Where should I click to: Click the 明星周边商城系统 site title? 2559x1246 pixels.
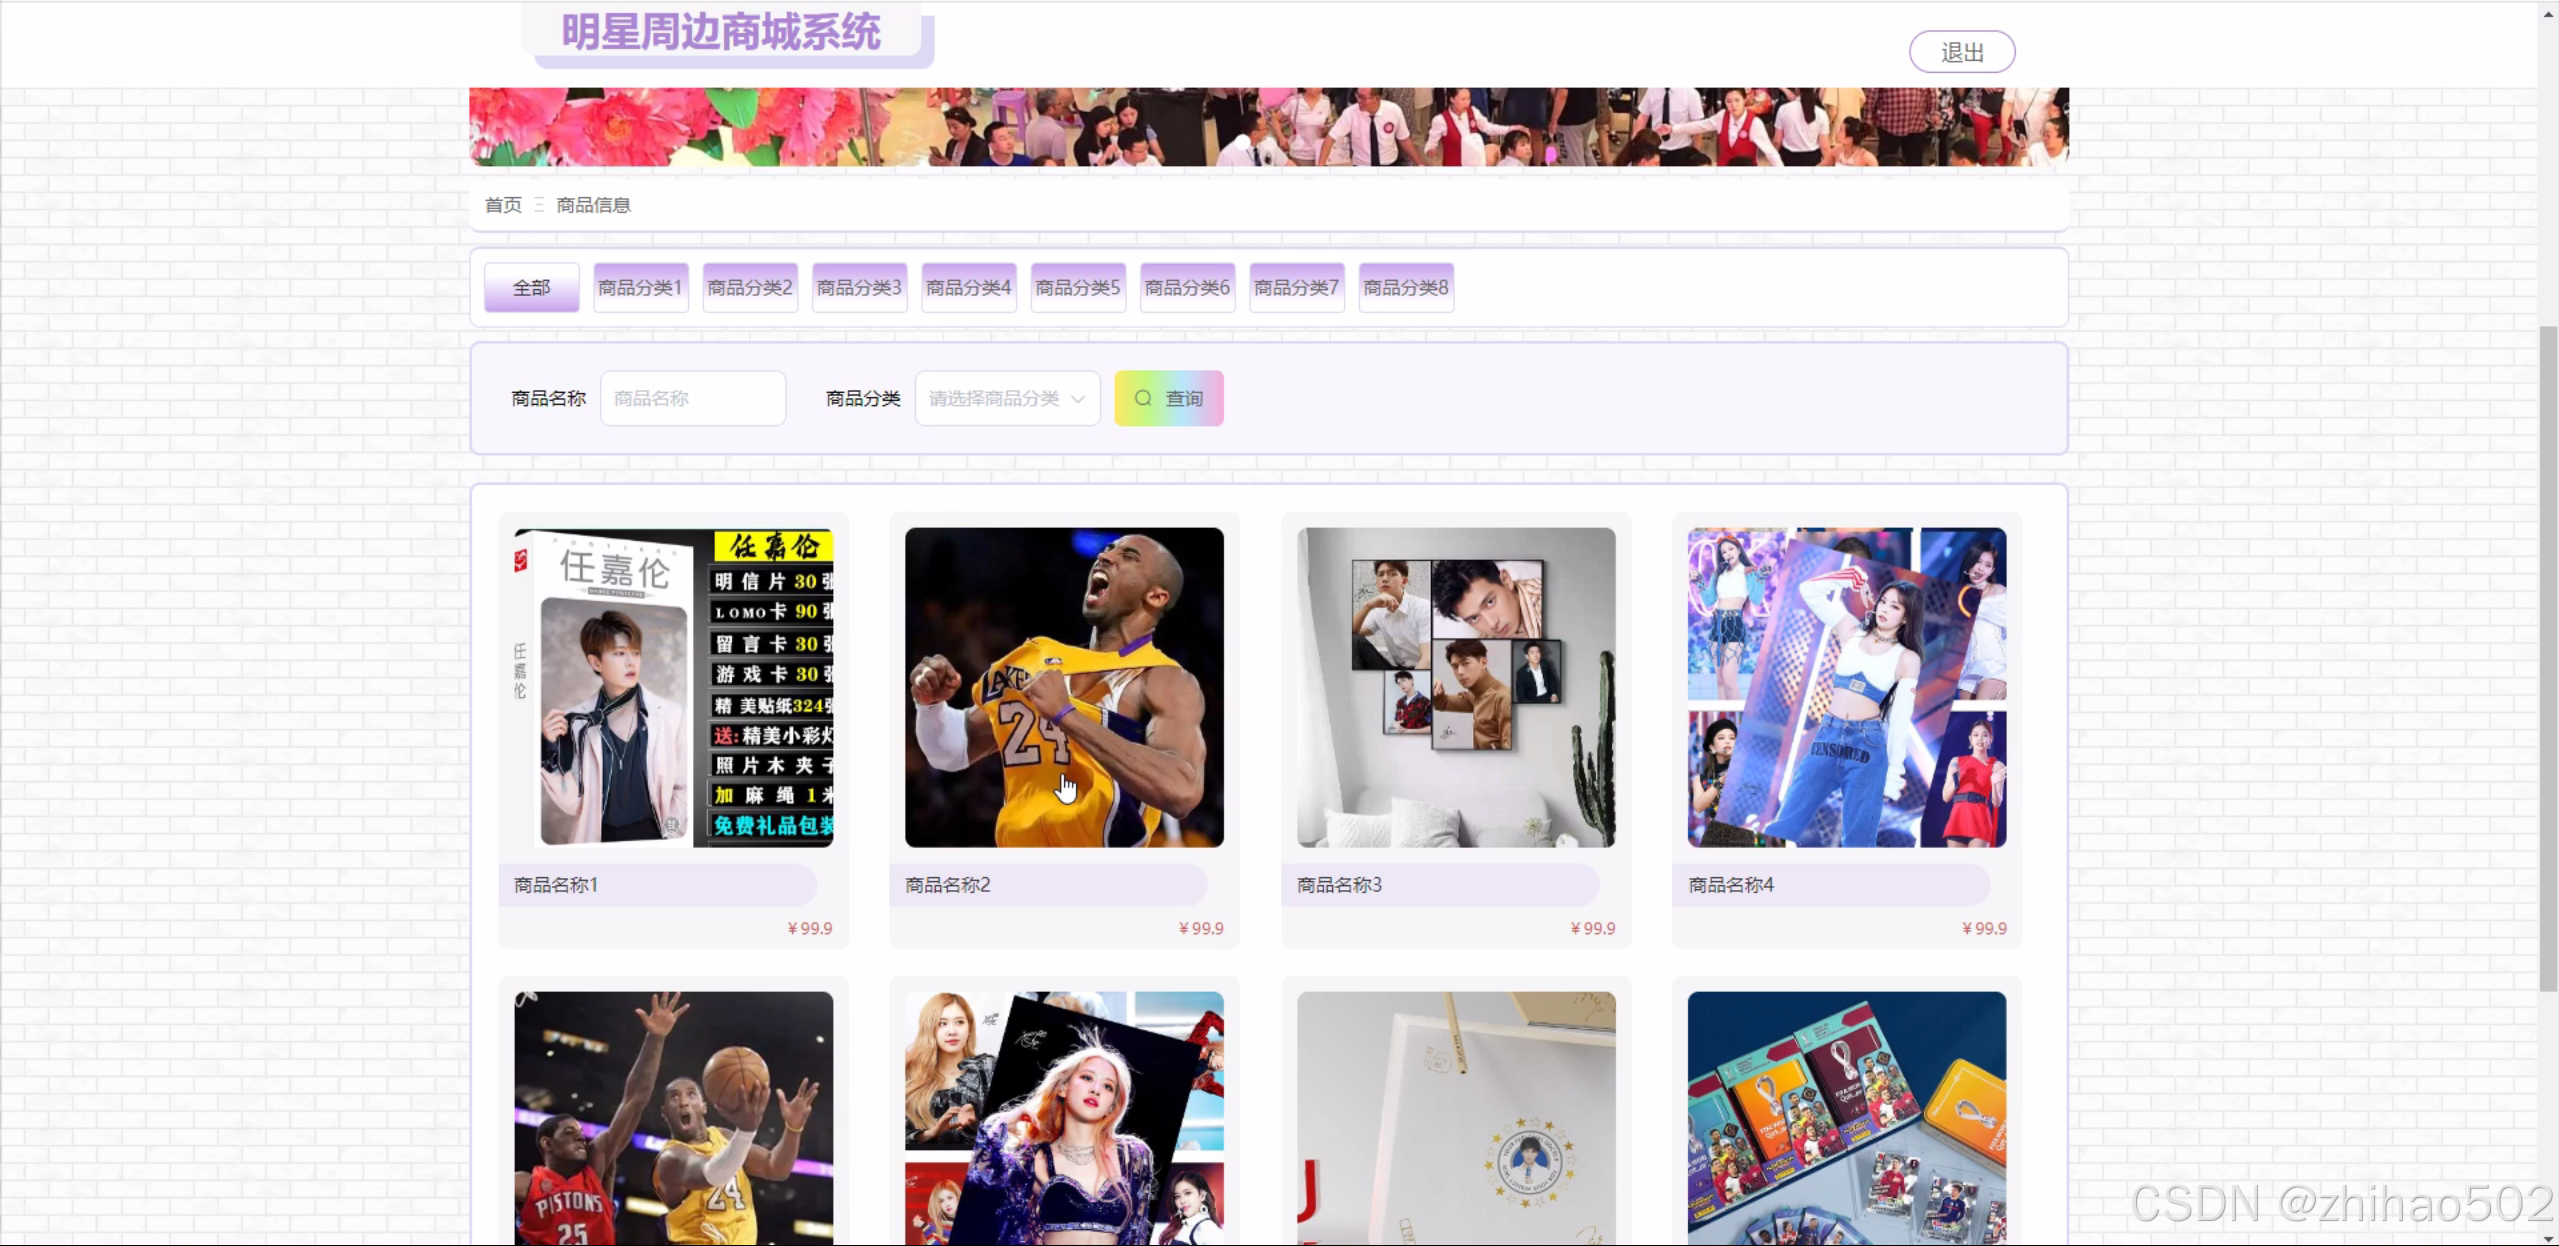click(x=721, y=32)
